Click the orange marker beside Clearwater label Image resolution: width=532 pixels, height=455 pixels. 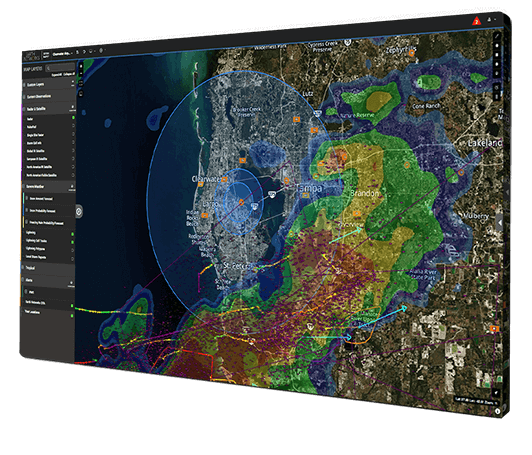(x=224, y=180)
